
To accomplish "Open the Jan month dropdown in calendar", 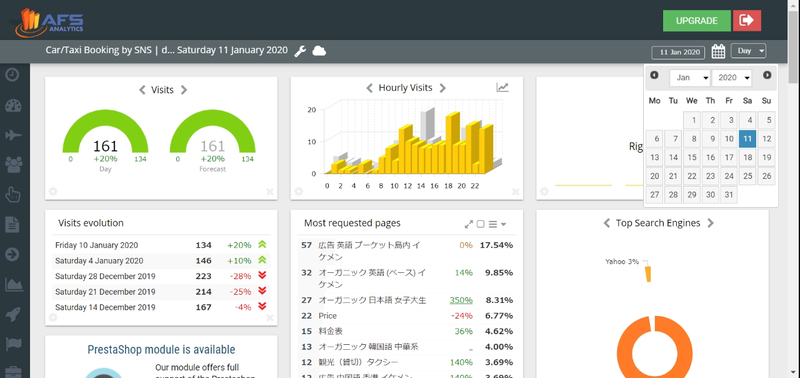I will [690, 78].
